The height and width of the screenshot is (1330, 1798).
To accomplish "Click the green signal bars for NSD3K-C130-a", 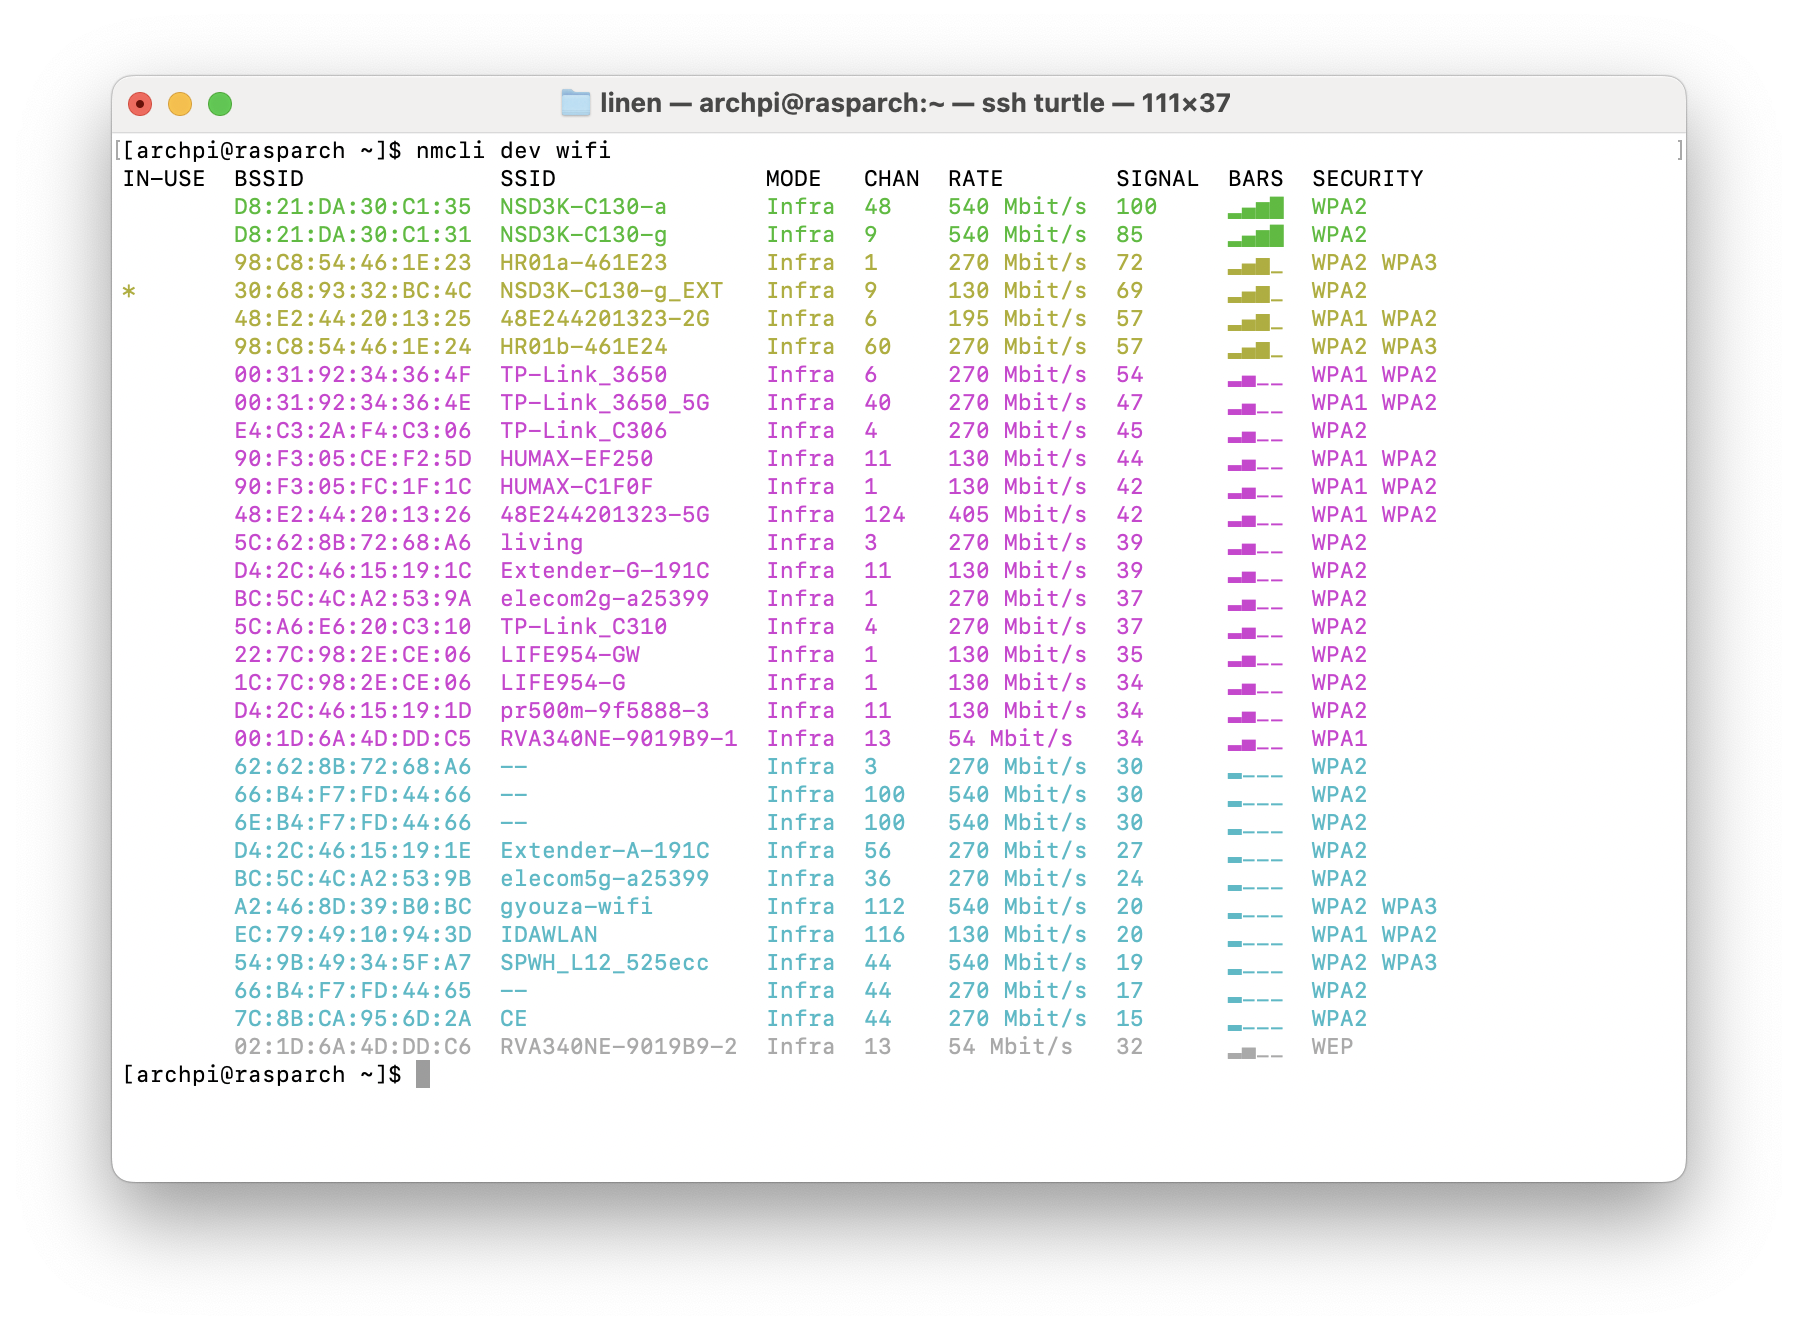I will click(1255, 207).
